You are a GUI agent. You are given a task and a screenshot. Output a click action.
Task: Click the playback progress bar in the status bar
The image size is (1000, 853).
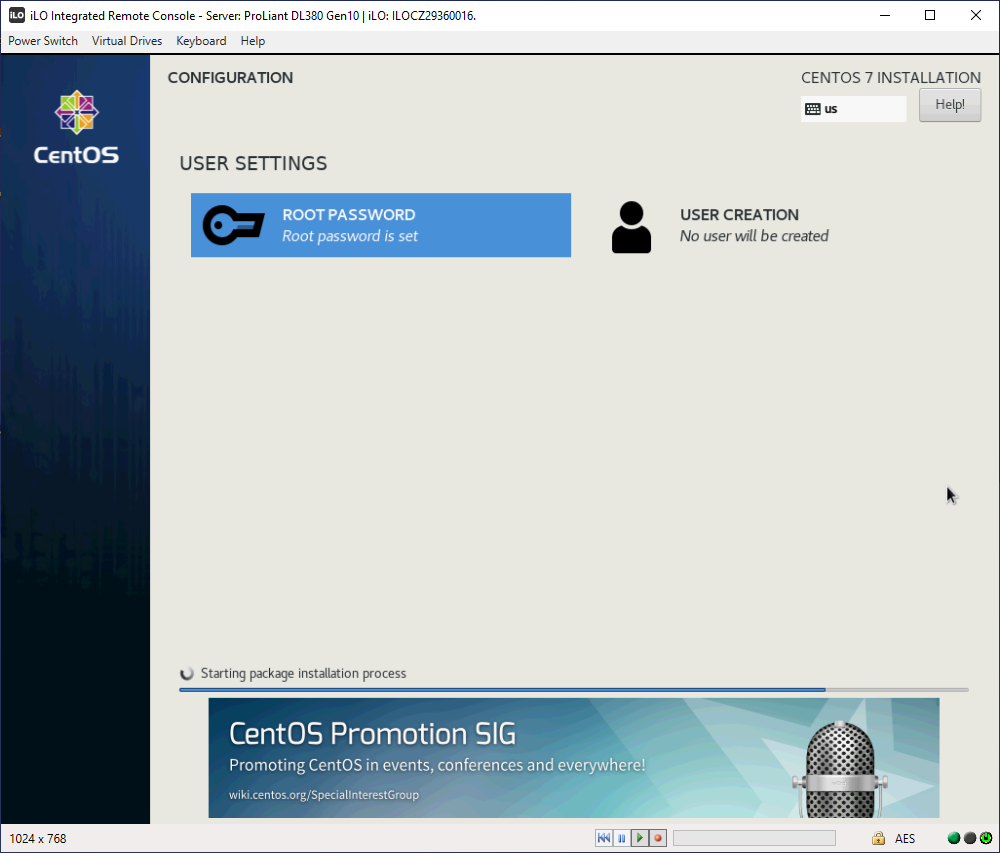(754, 838)
